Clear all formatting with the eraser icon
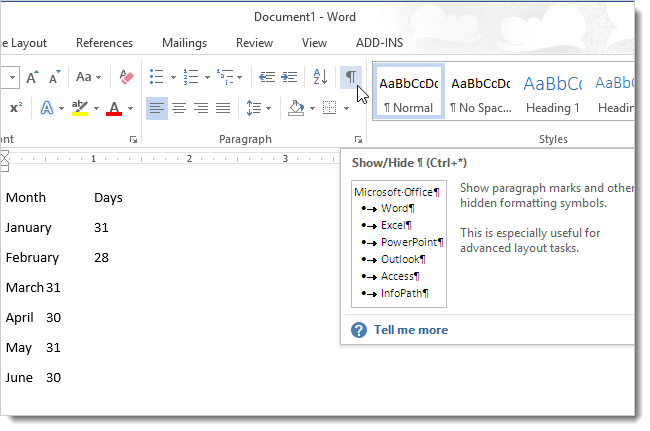 126,77
